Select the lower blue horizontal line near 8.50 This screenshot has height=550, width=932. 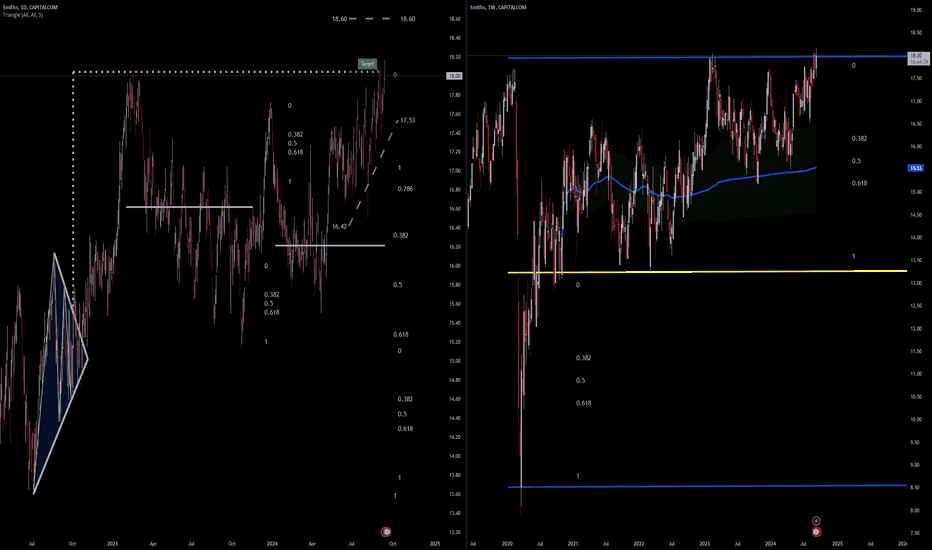point(707,486)
